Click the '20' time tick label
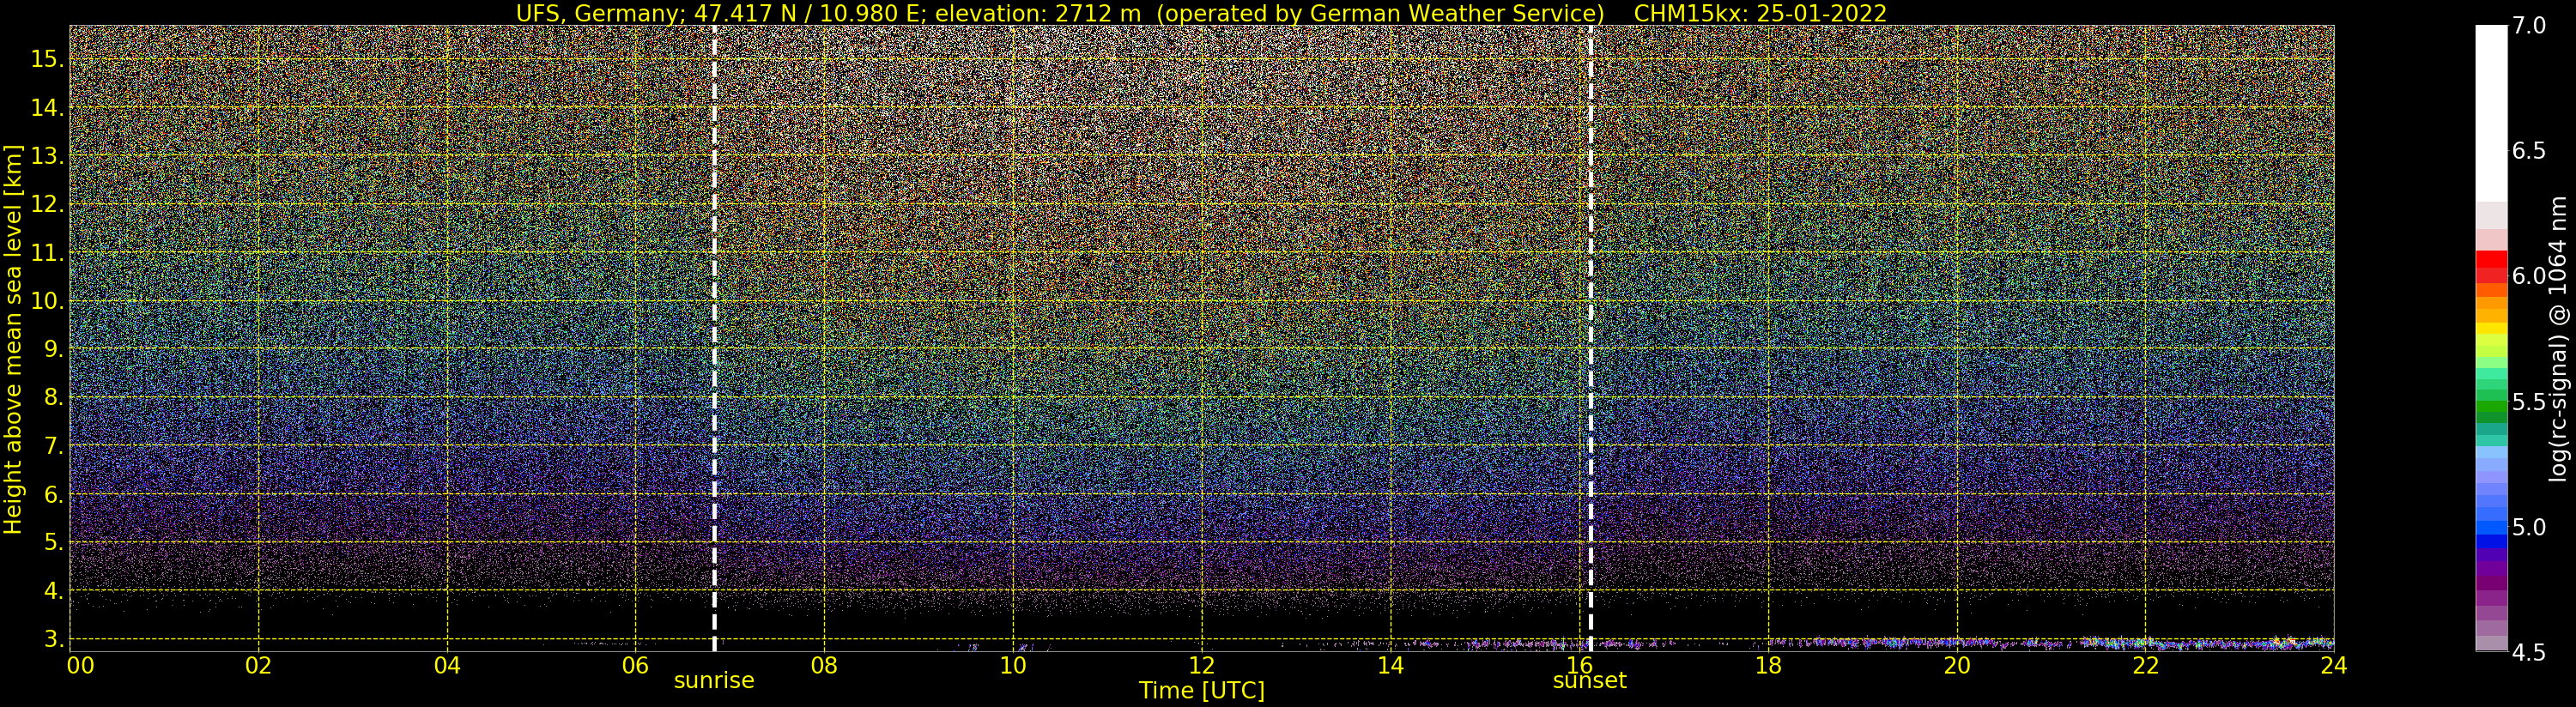Image resolution: width=2576 pixels, height=707 pixels. (x=1956, y=665)
